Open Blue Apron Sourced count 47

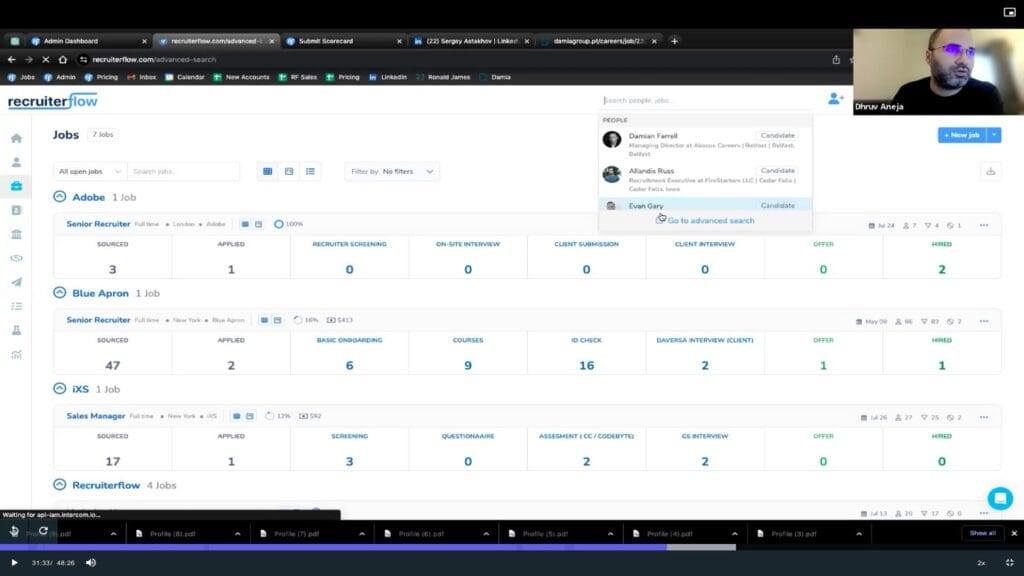coord(112,366)
